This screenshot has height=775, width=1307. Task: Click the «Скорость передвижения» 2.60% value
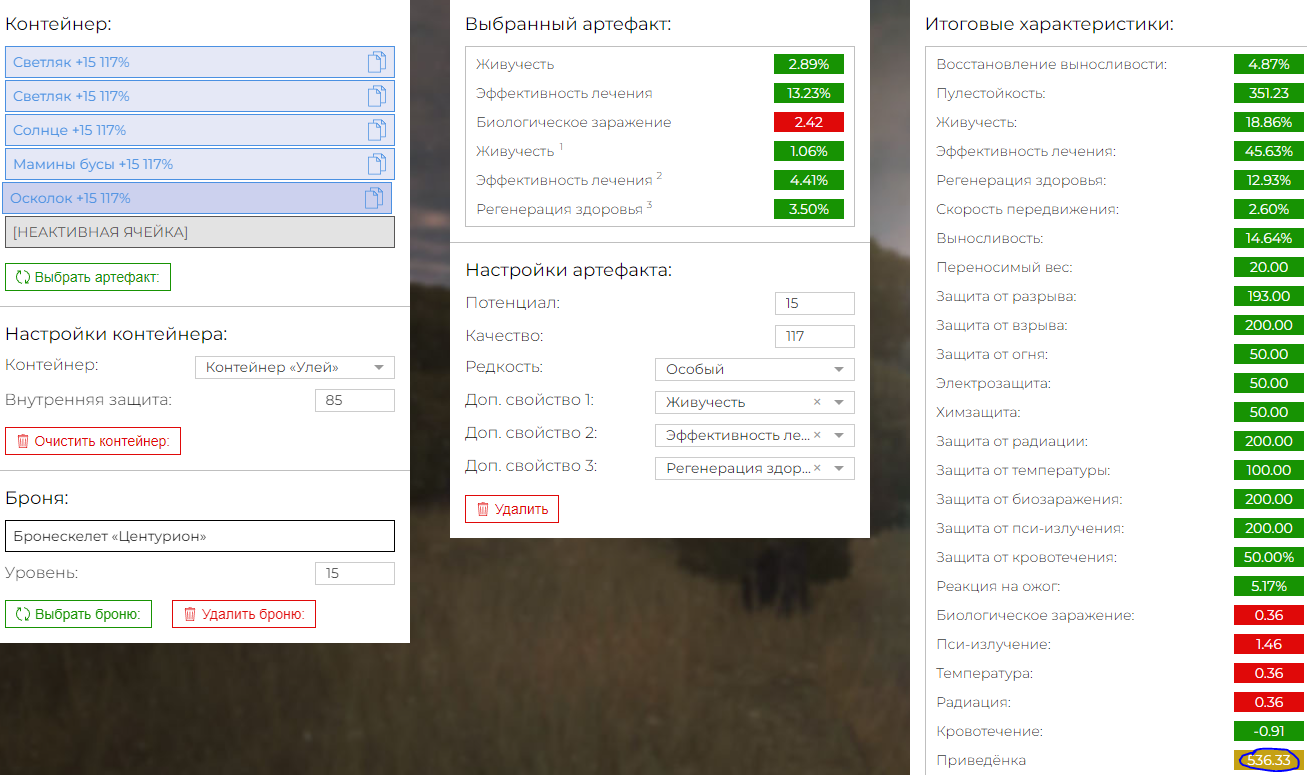1269,209
